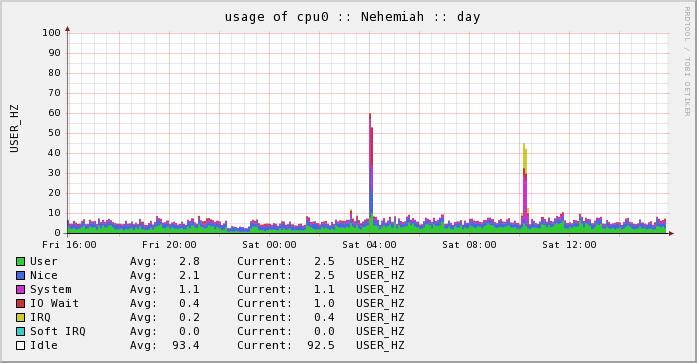Click the red IO Wait legend swatch
This screenshot has width=697, height=363.
(20, 303)
